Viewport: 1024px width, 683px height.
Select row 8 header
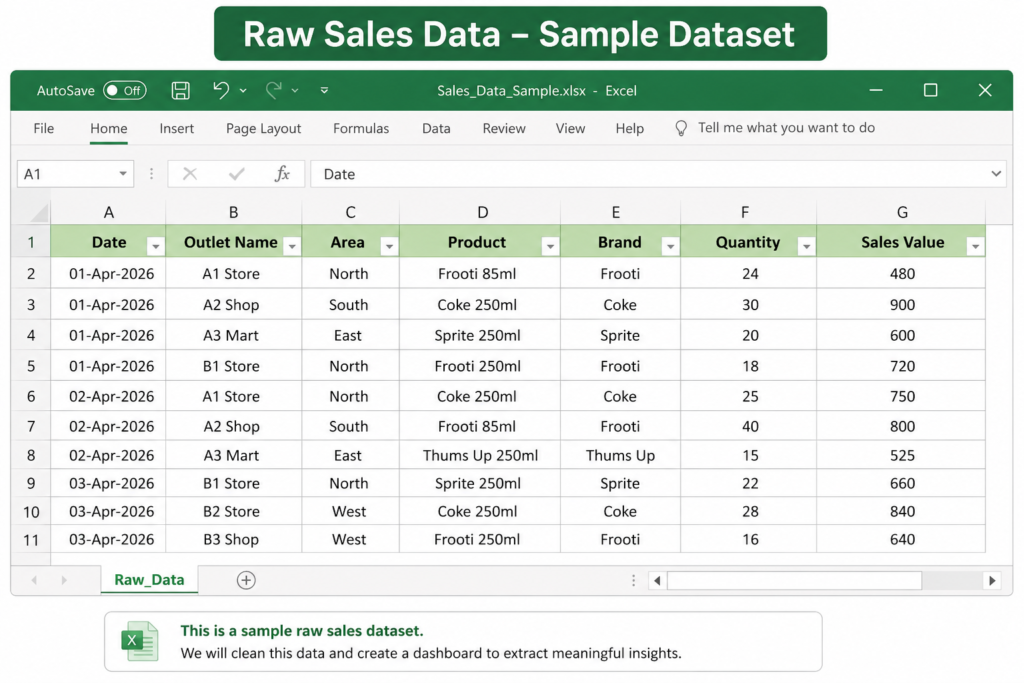coord(31,455)
